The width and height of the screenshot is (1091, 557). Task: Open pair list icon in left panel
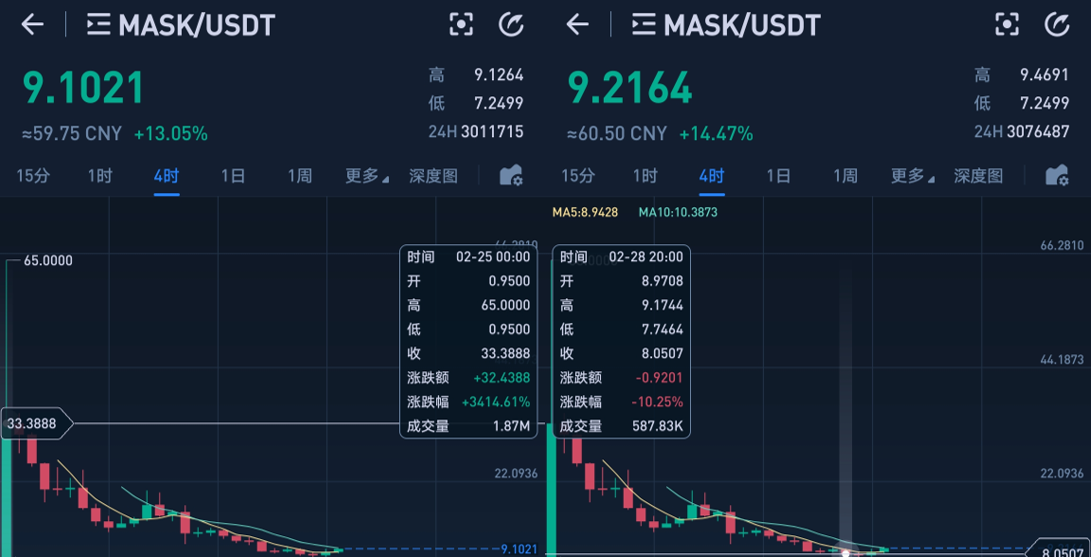coord(98,25)
